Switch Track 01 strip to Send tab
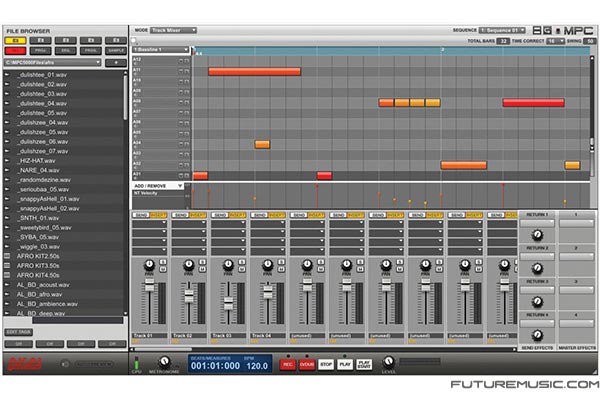Screen dimensions: 600x403 (140, 215)
